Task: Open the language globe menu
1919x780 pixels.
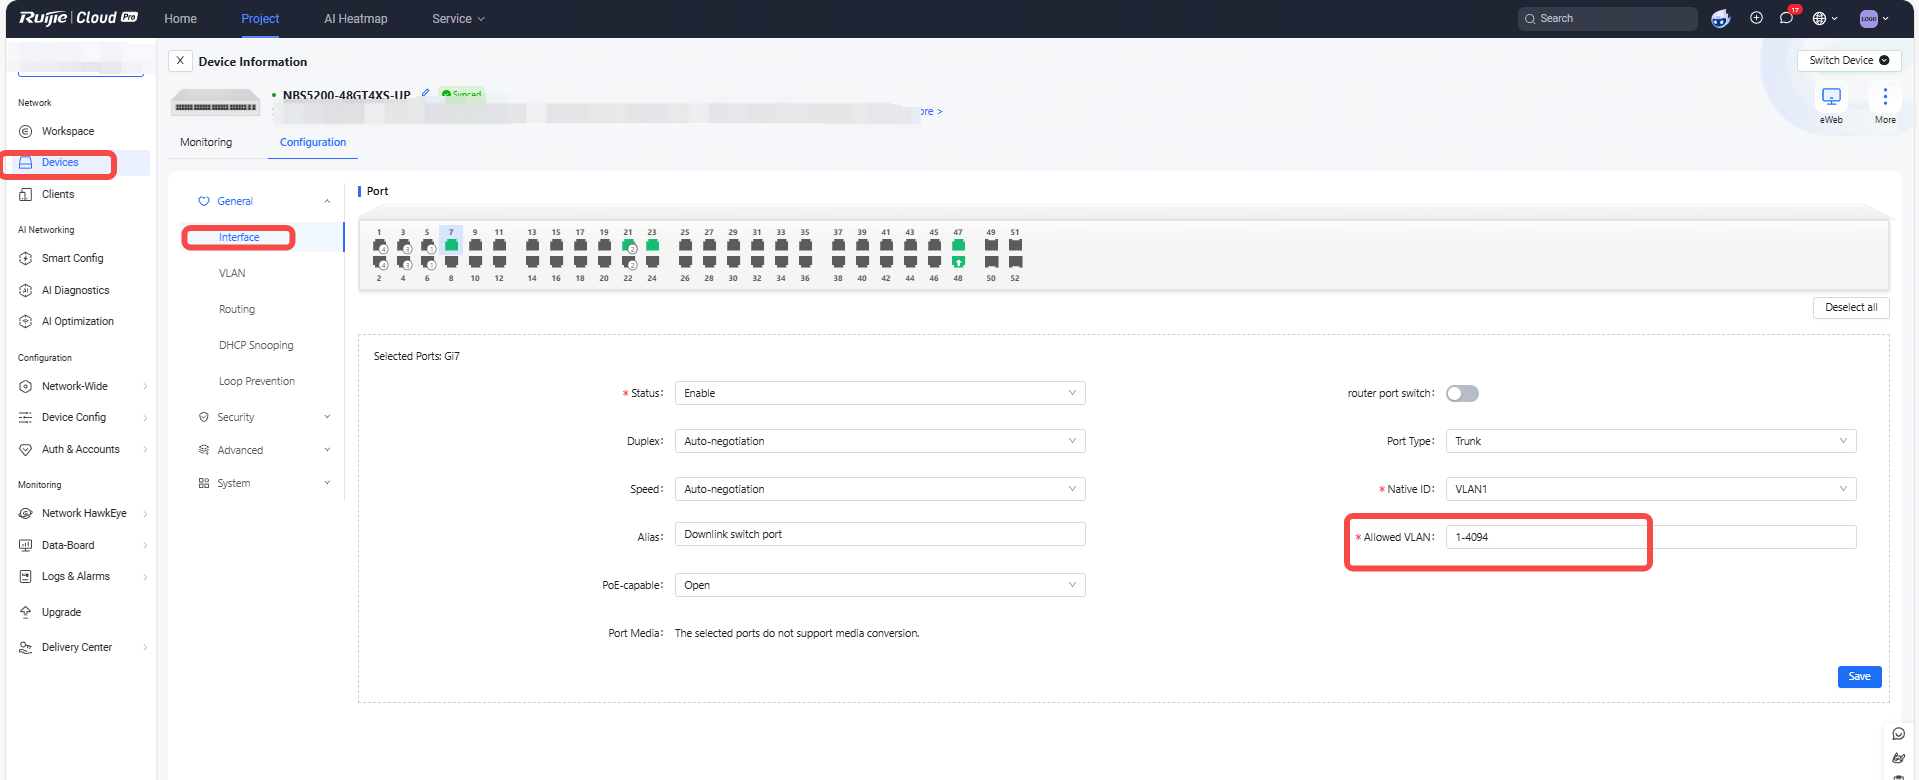Action: 1824,18
